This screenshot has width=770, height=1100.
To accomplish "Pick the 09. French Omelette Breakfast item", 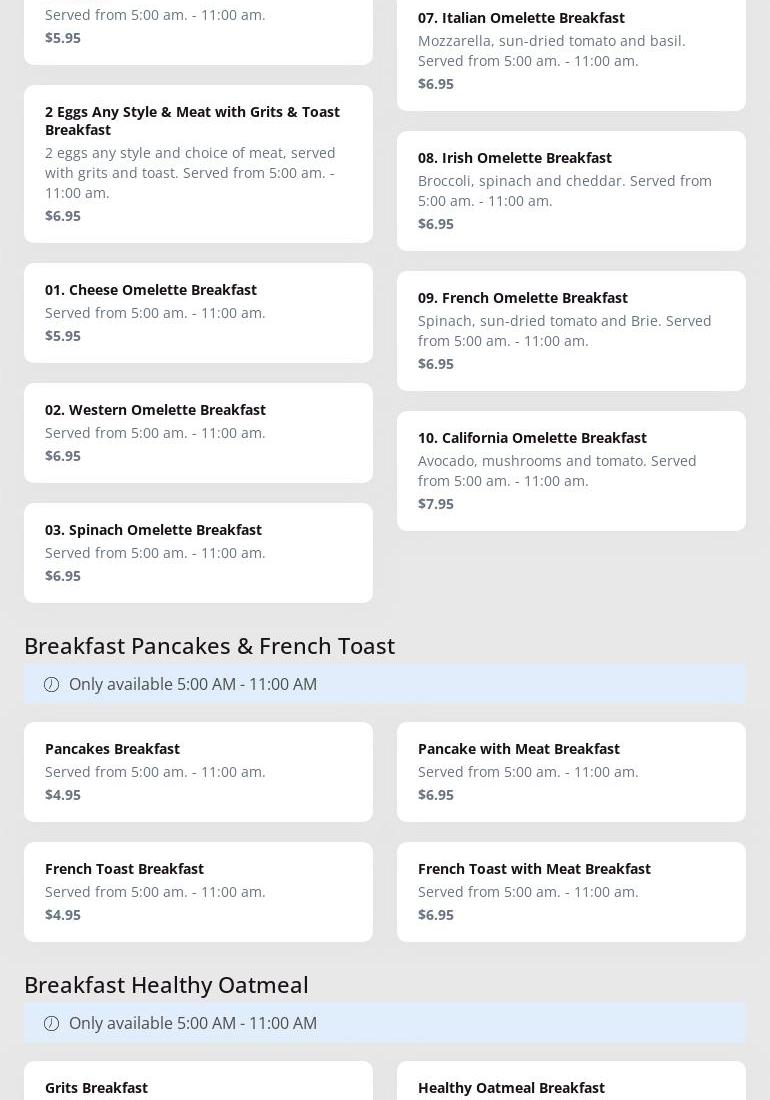I will 571,330.
